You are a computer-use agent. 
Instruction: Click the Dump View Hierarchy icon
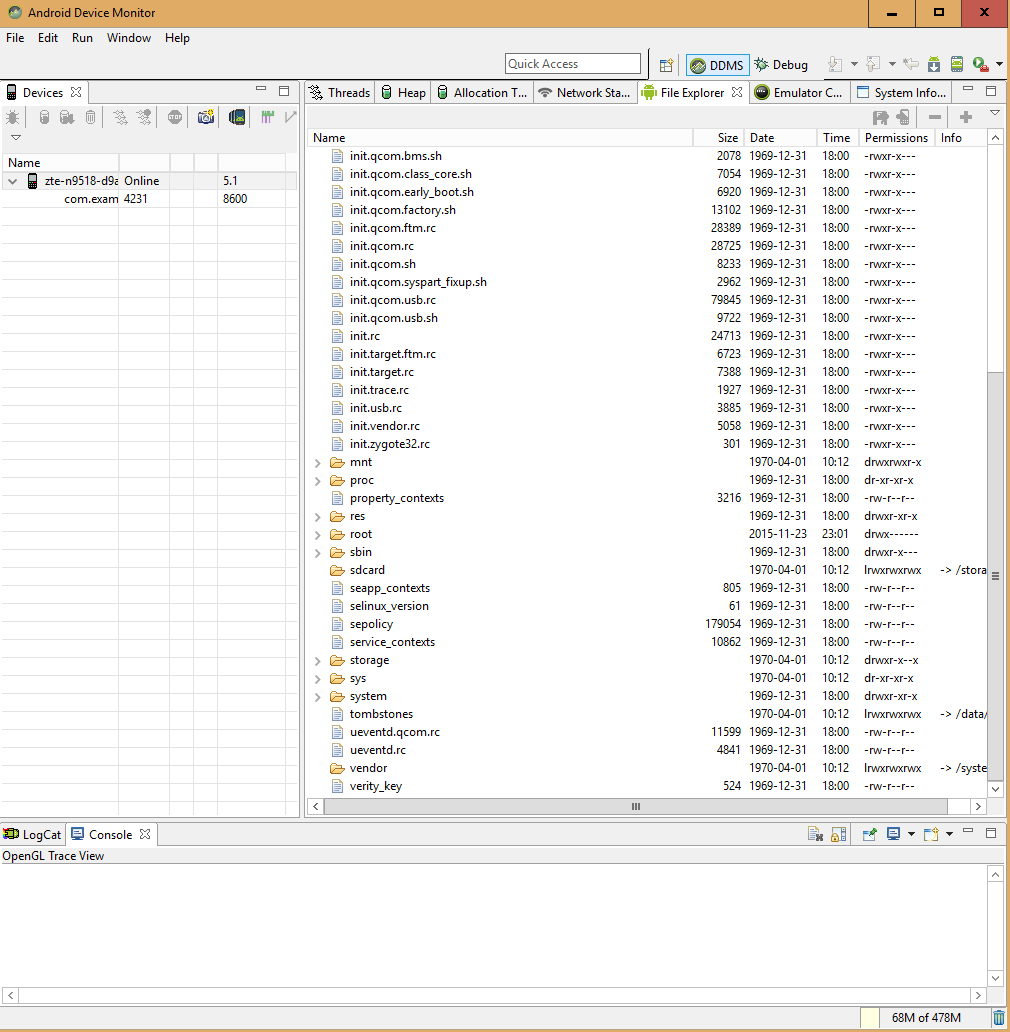pyautogui.click(x=237, y=117)
